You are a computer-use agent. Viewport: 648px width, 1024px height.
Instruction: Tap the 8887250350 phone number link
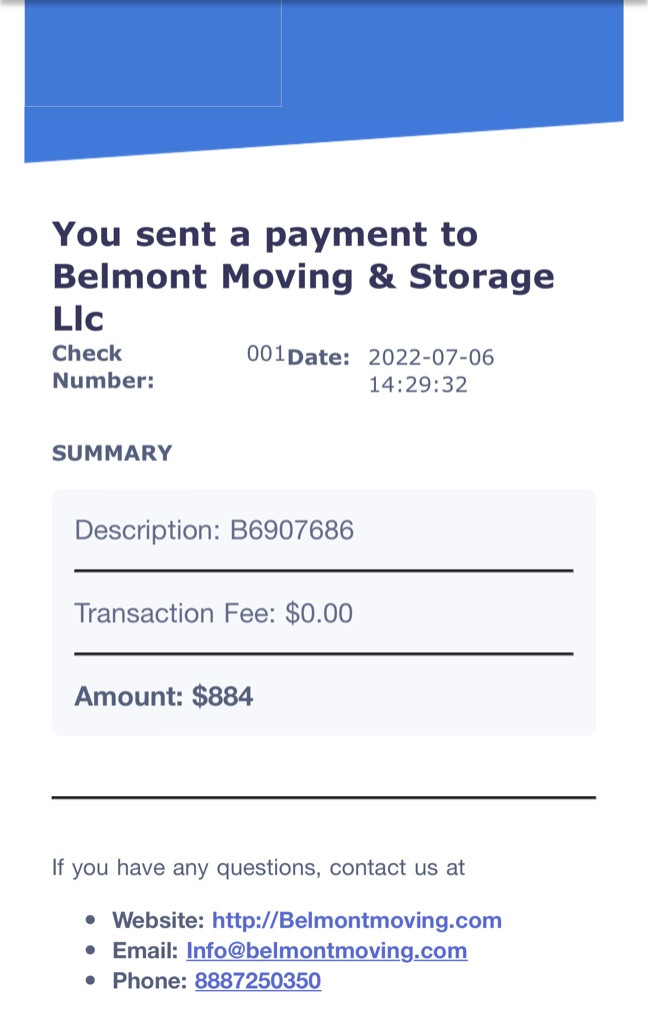point(258,981)
